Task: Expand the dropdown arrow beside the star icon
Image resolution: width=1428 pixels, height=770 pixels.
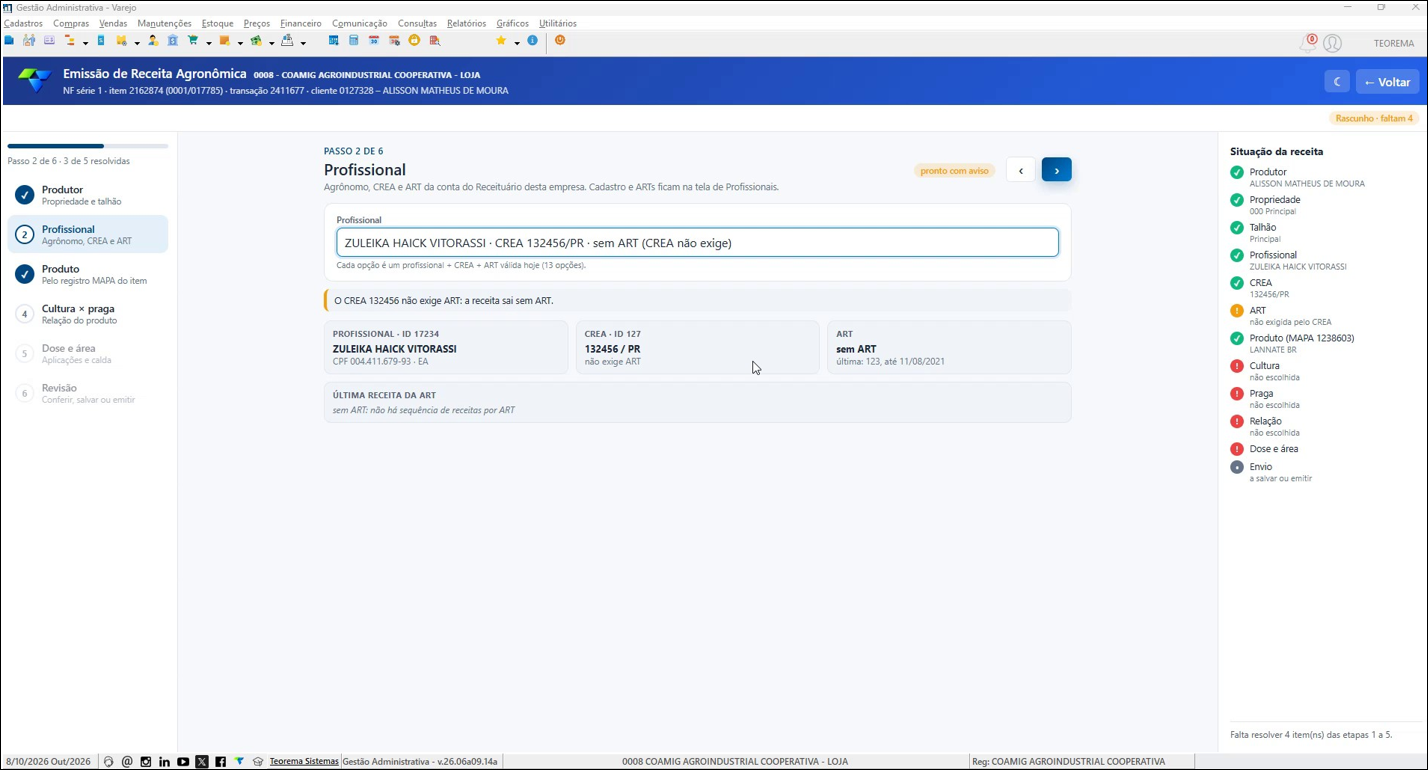Action: click(x=517, y=43)
